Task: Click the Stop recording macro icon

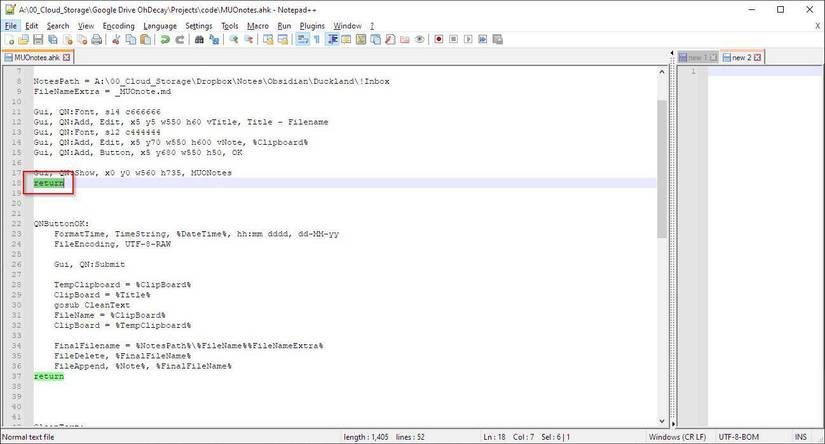Action: 454,39
